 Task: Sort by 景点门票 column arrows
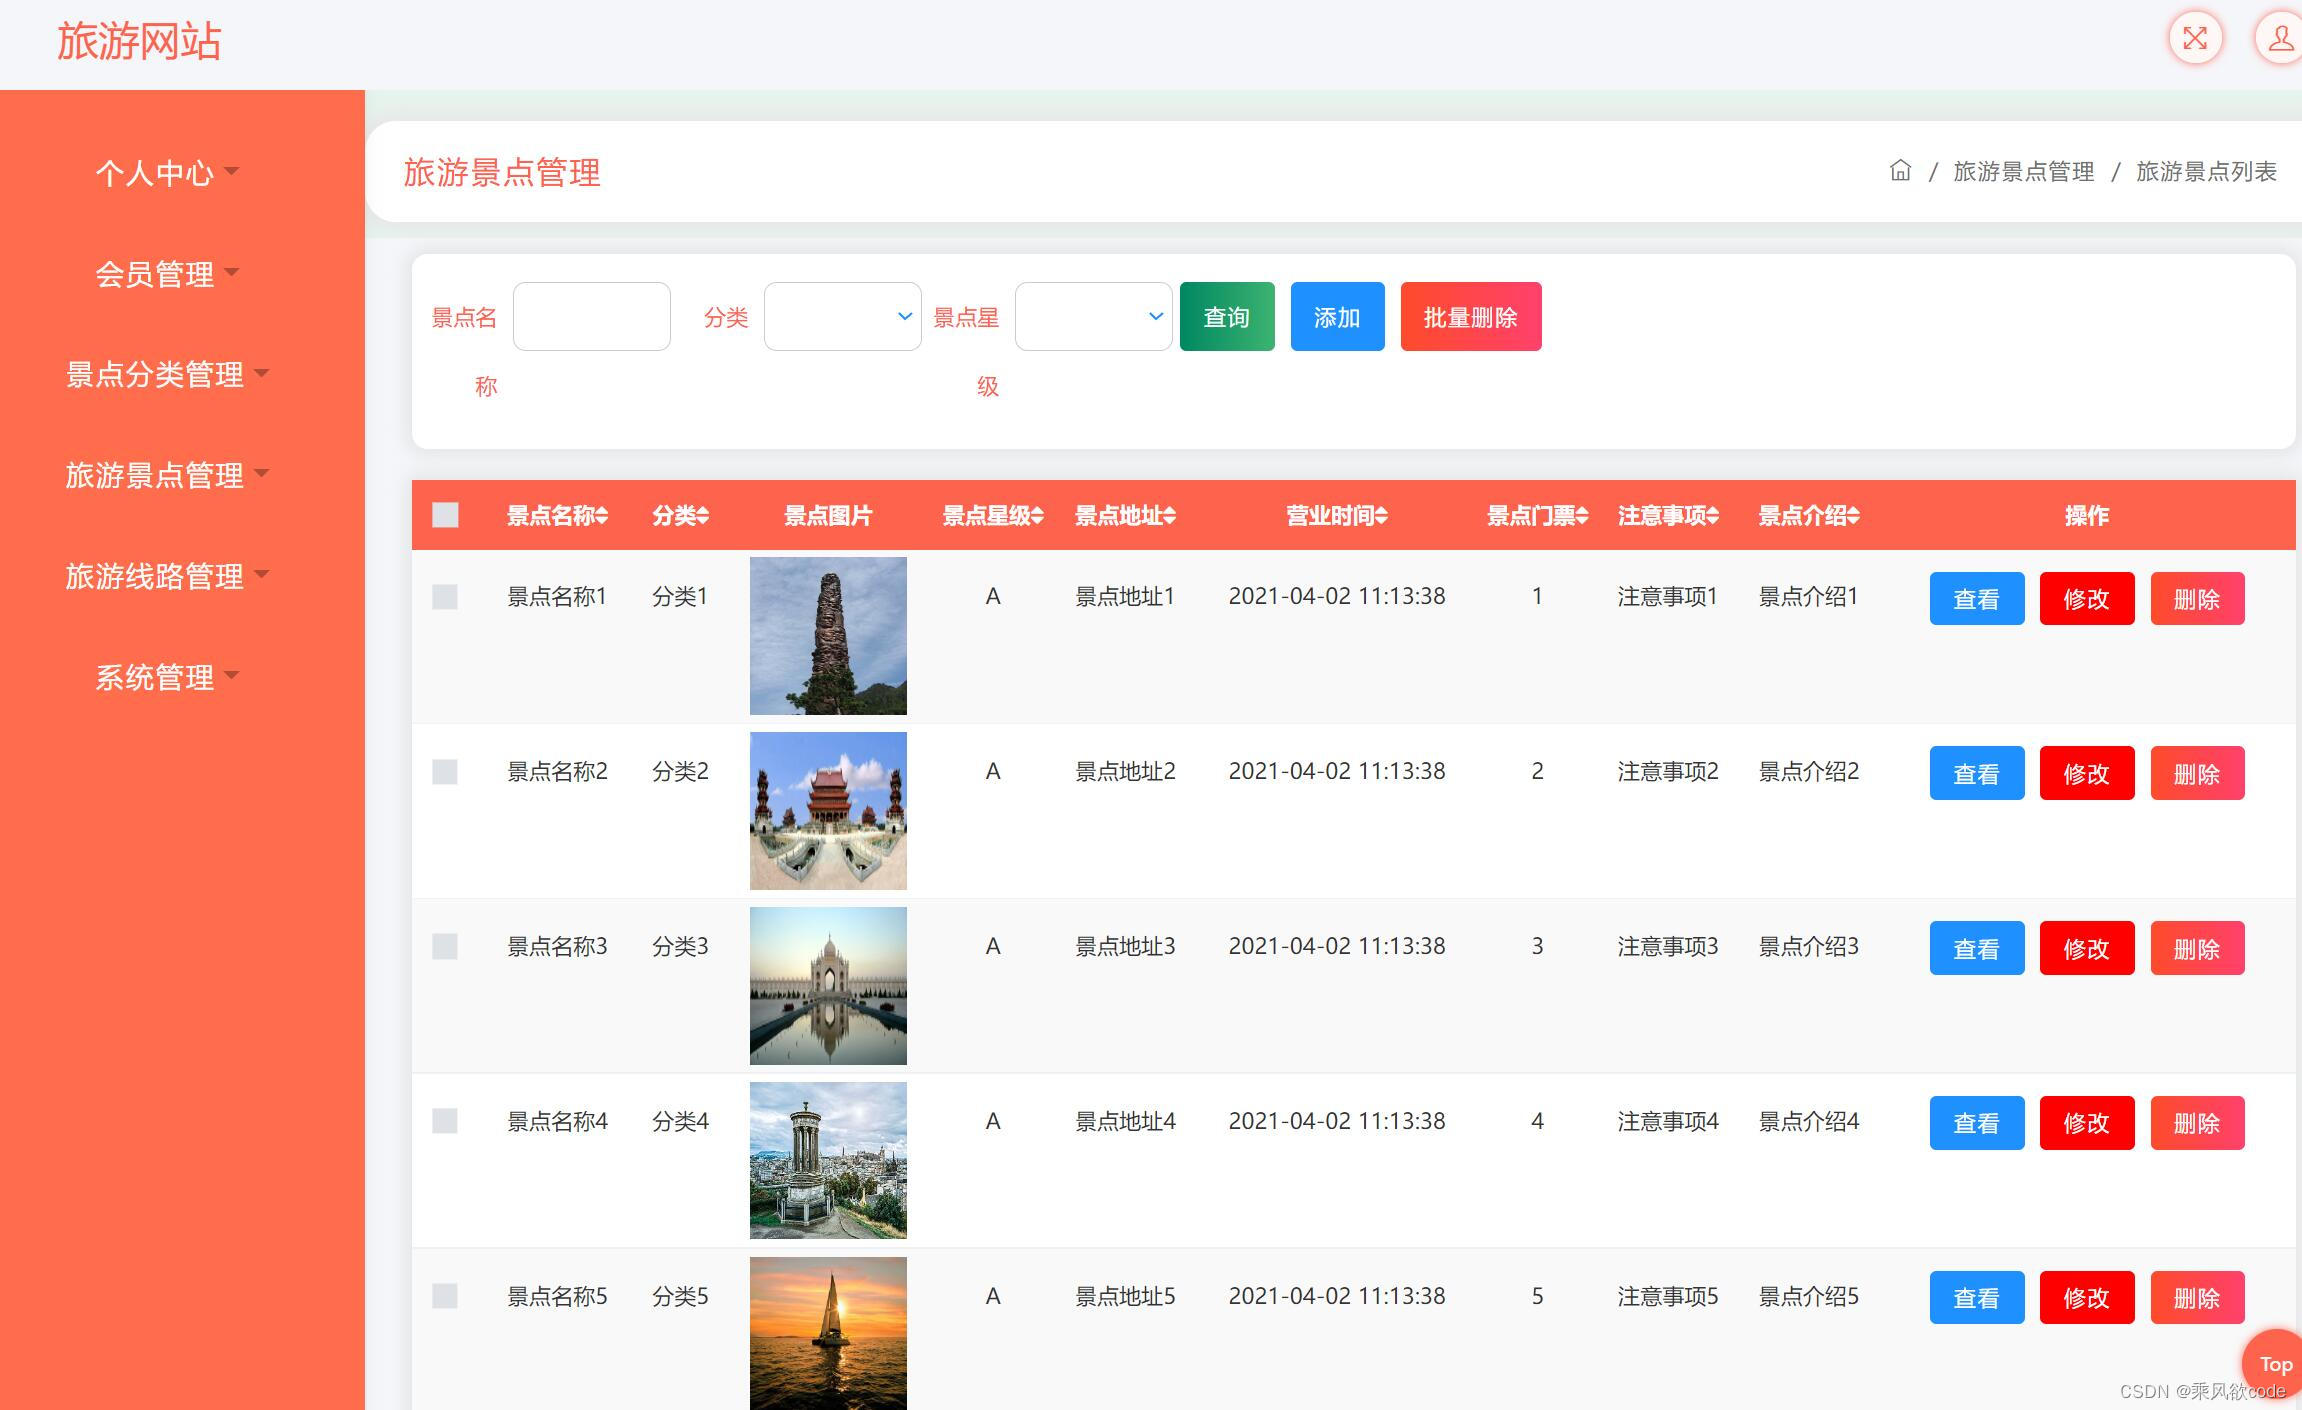(1582, 516)
